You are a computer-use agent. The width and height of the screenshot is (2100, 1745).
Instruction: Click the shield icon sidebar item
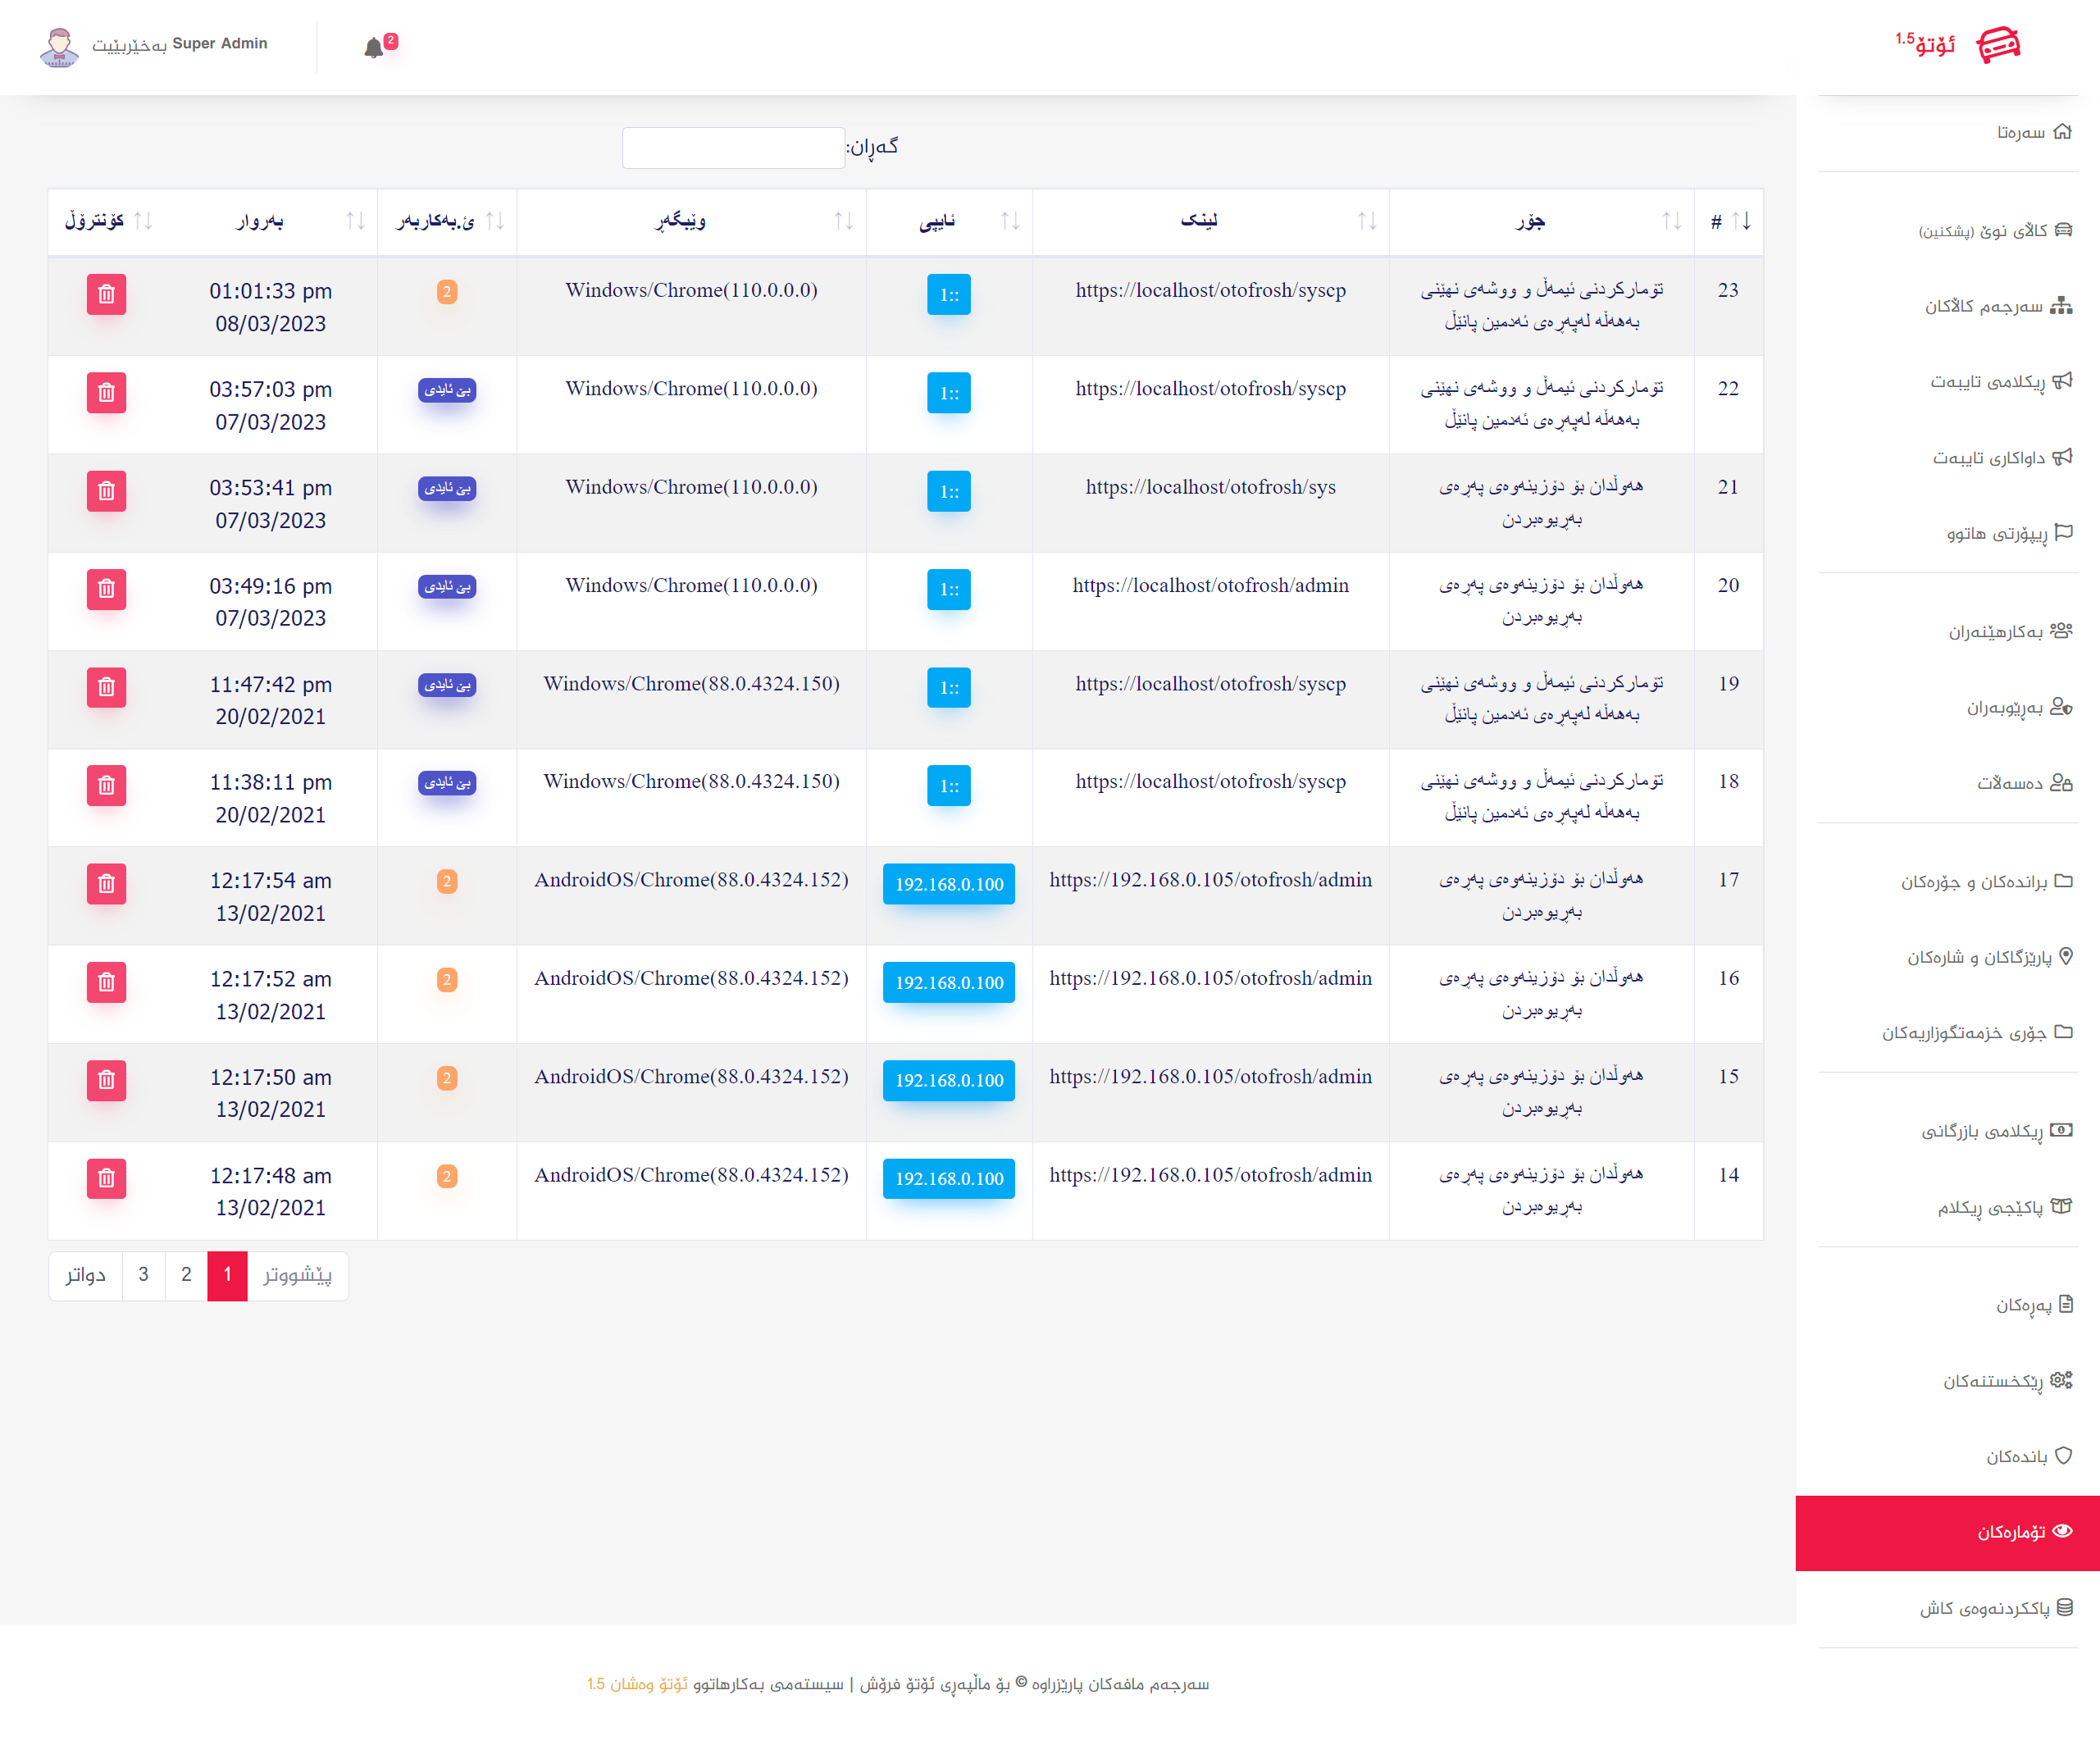pos(2029,1456)
